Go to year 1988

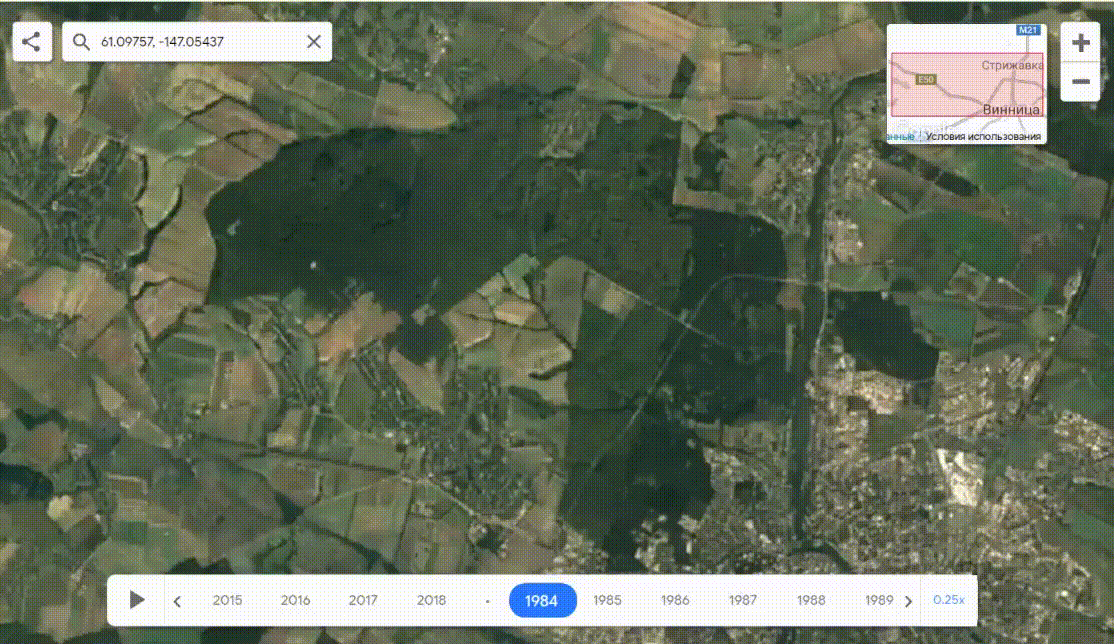coord(811,600)
